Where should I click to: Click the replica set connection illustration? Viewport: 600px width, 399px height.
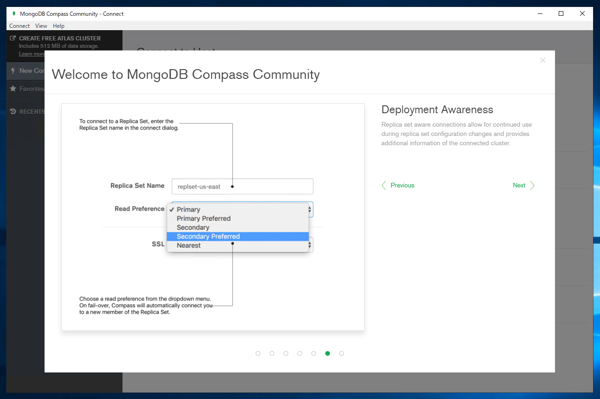213,217
